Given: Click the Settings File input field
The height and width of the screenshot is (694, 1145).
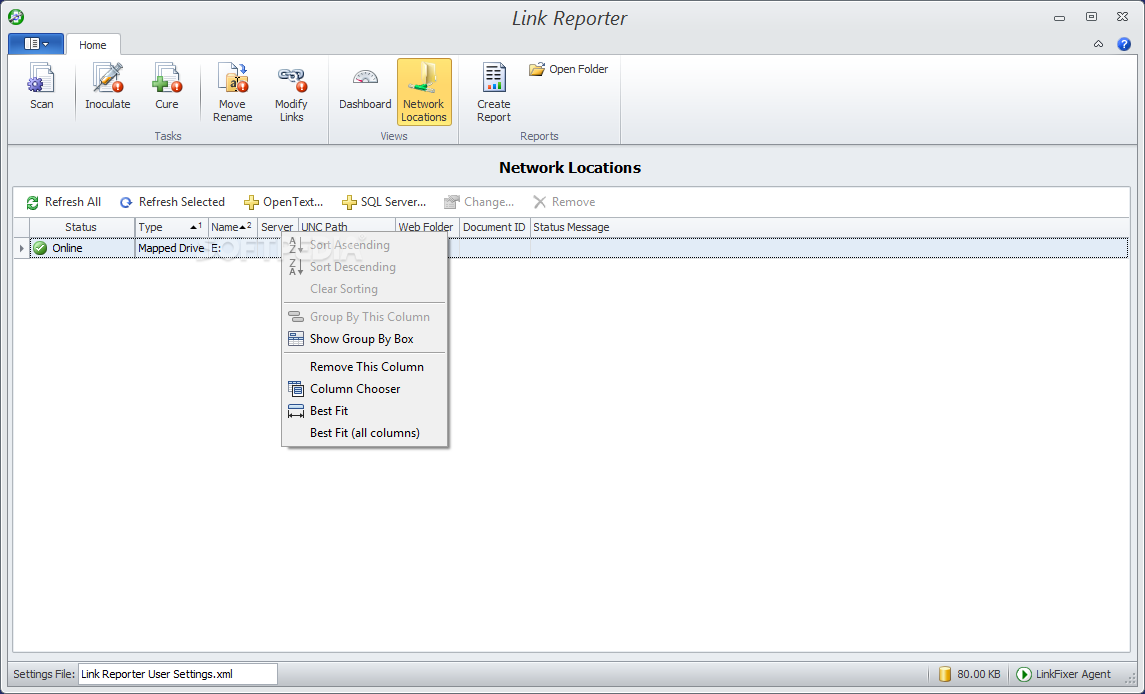Looking at the screenshot, I should pos(177,674).
